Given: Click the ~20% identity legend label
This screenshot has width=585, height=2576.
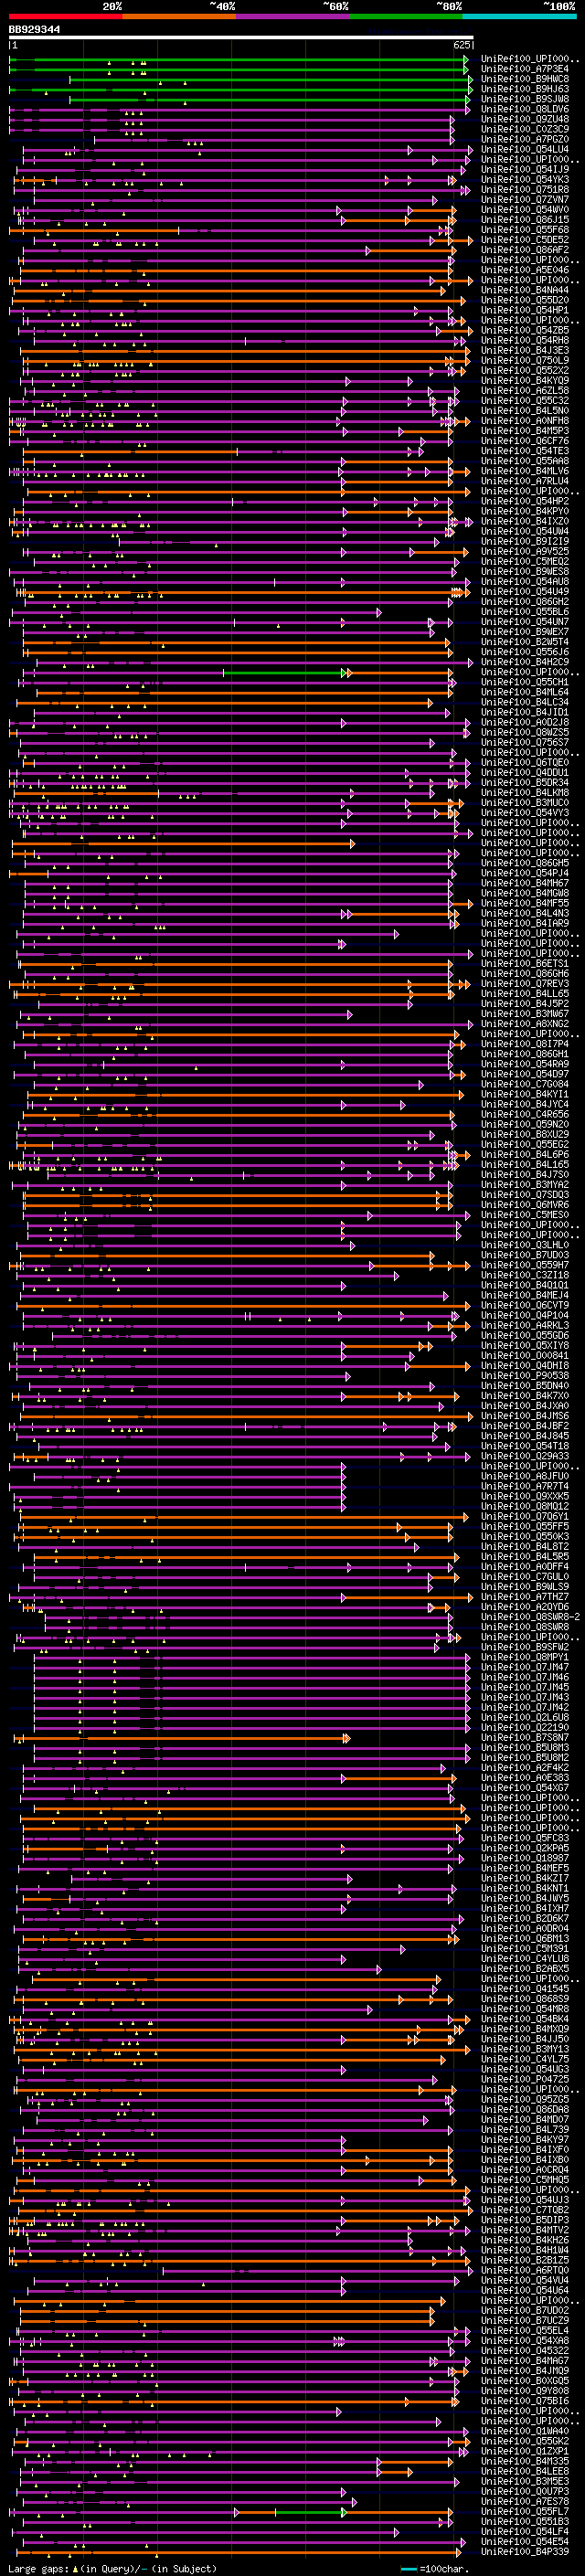Looking at the screenshot, I should coord(112,6).
